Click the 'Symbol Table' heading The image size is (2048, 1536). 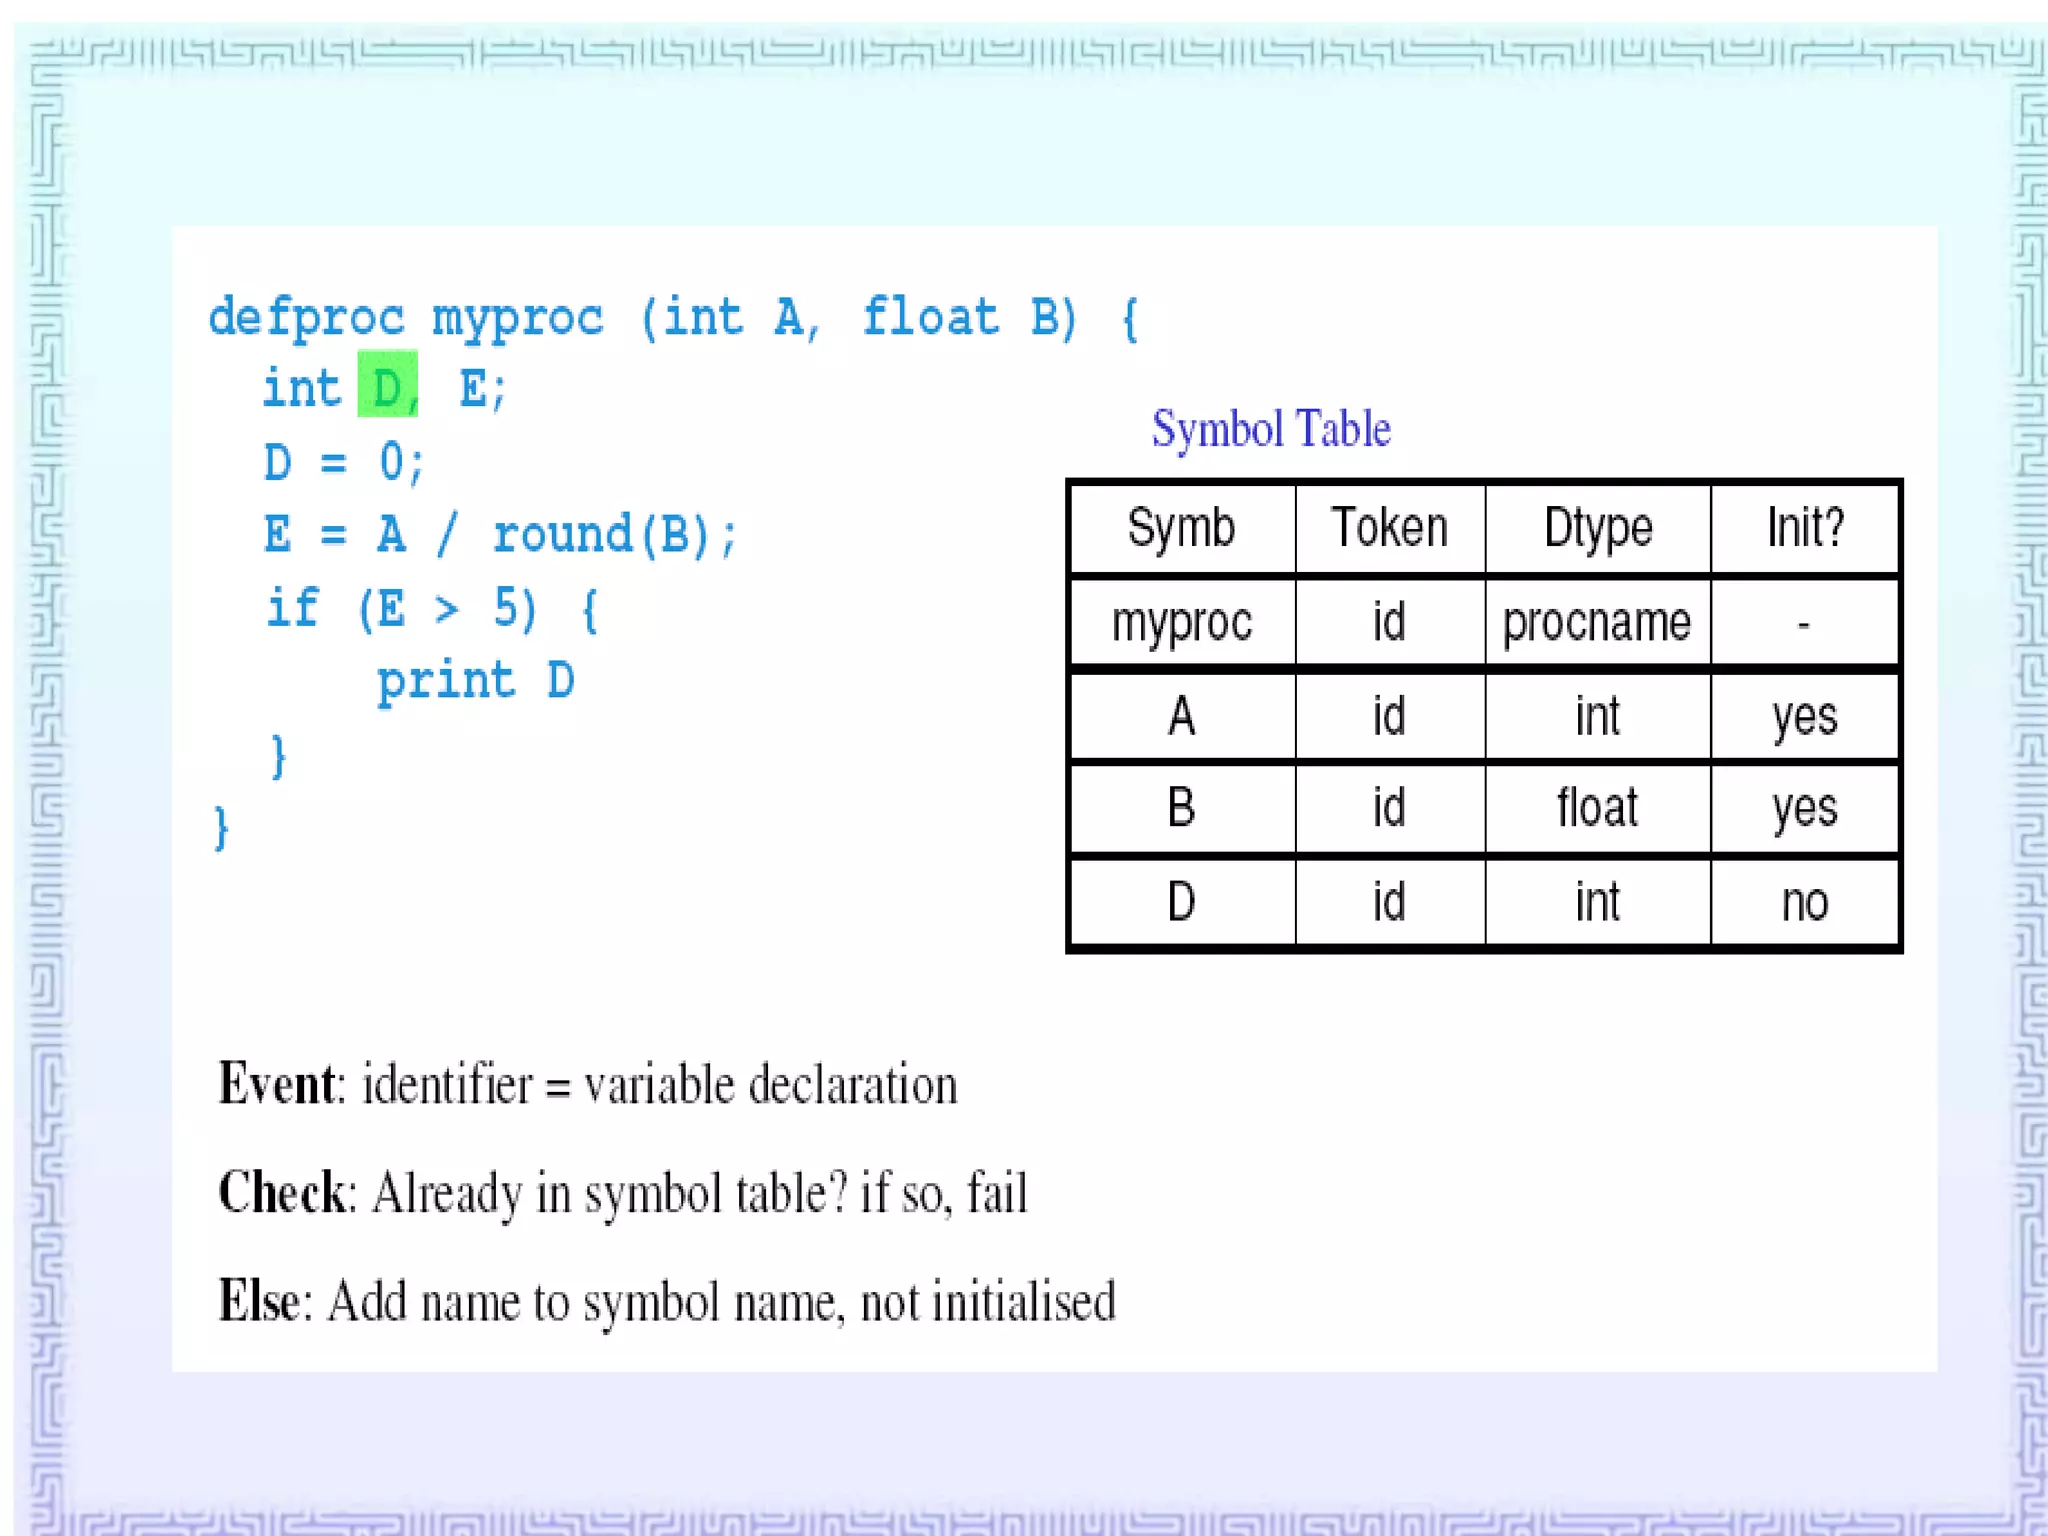(x=1271, y=430)
